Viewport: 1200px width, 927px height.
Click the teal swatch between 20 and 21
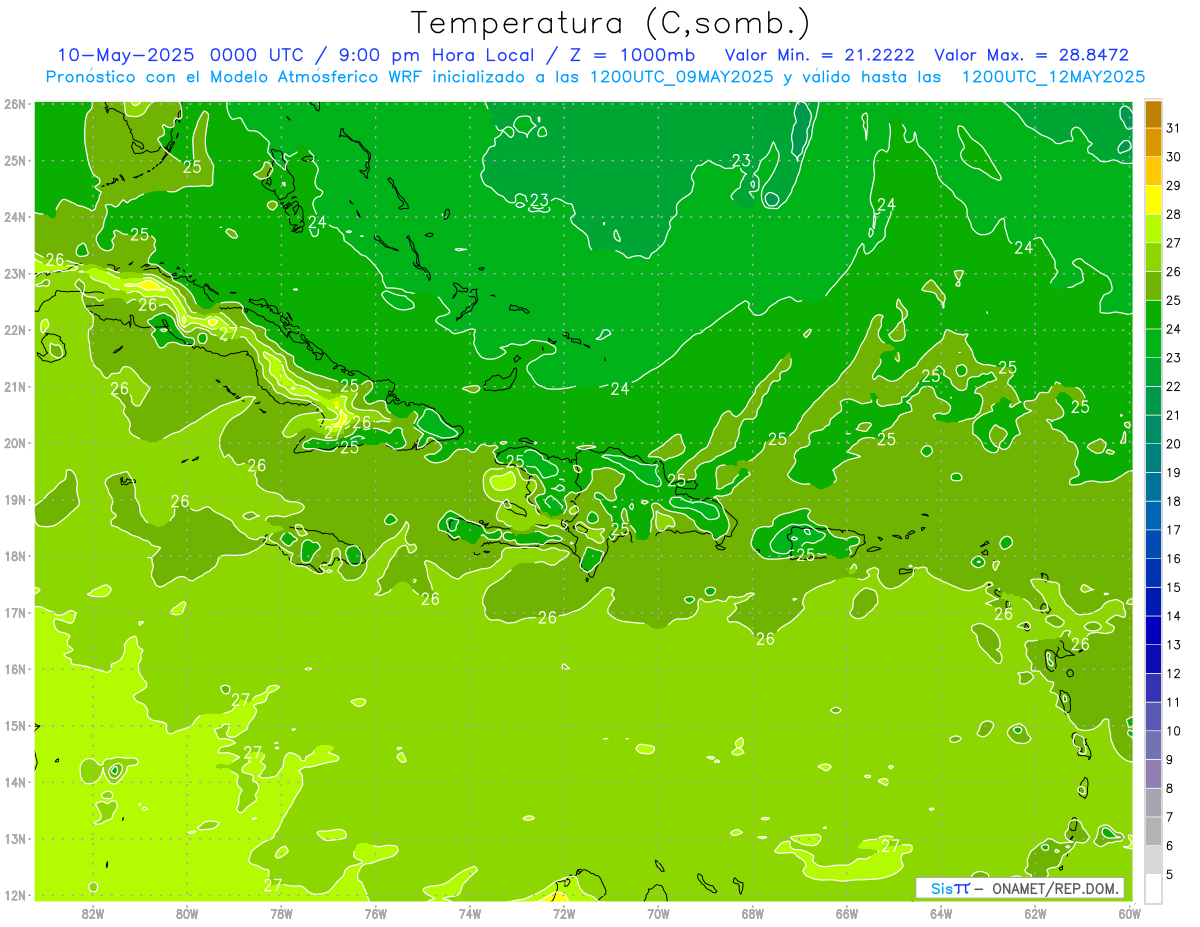pos(1153,429)
